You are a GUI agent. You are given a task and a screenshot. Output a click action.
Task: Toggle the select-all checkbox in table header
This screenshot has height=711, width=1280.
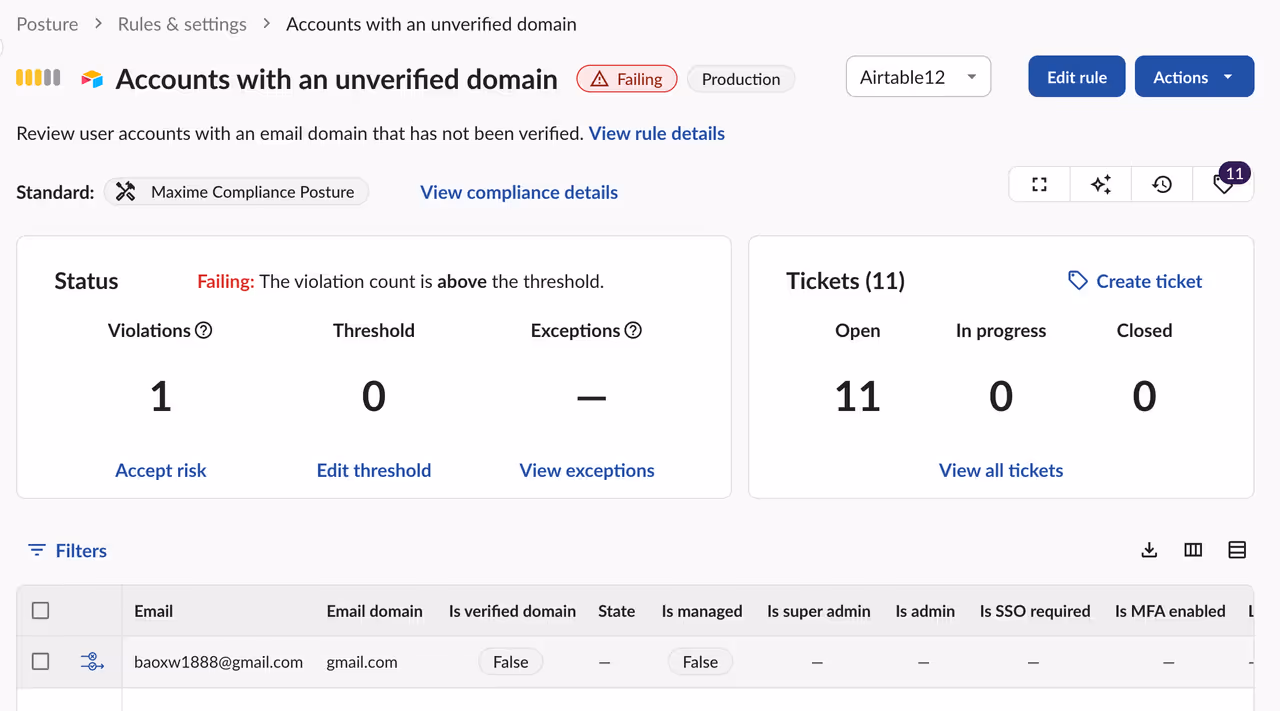pyautogui.click(x=41, y=611)
